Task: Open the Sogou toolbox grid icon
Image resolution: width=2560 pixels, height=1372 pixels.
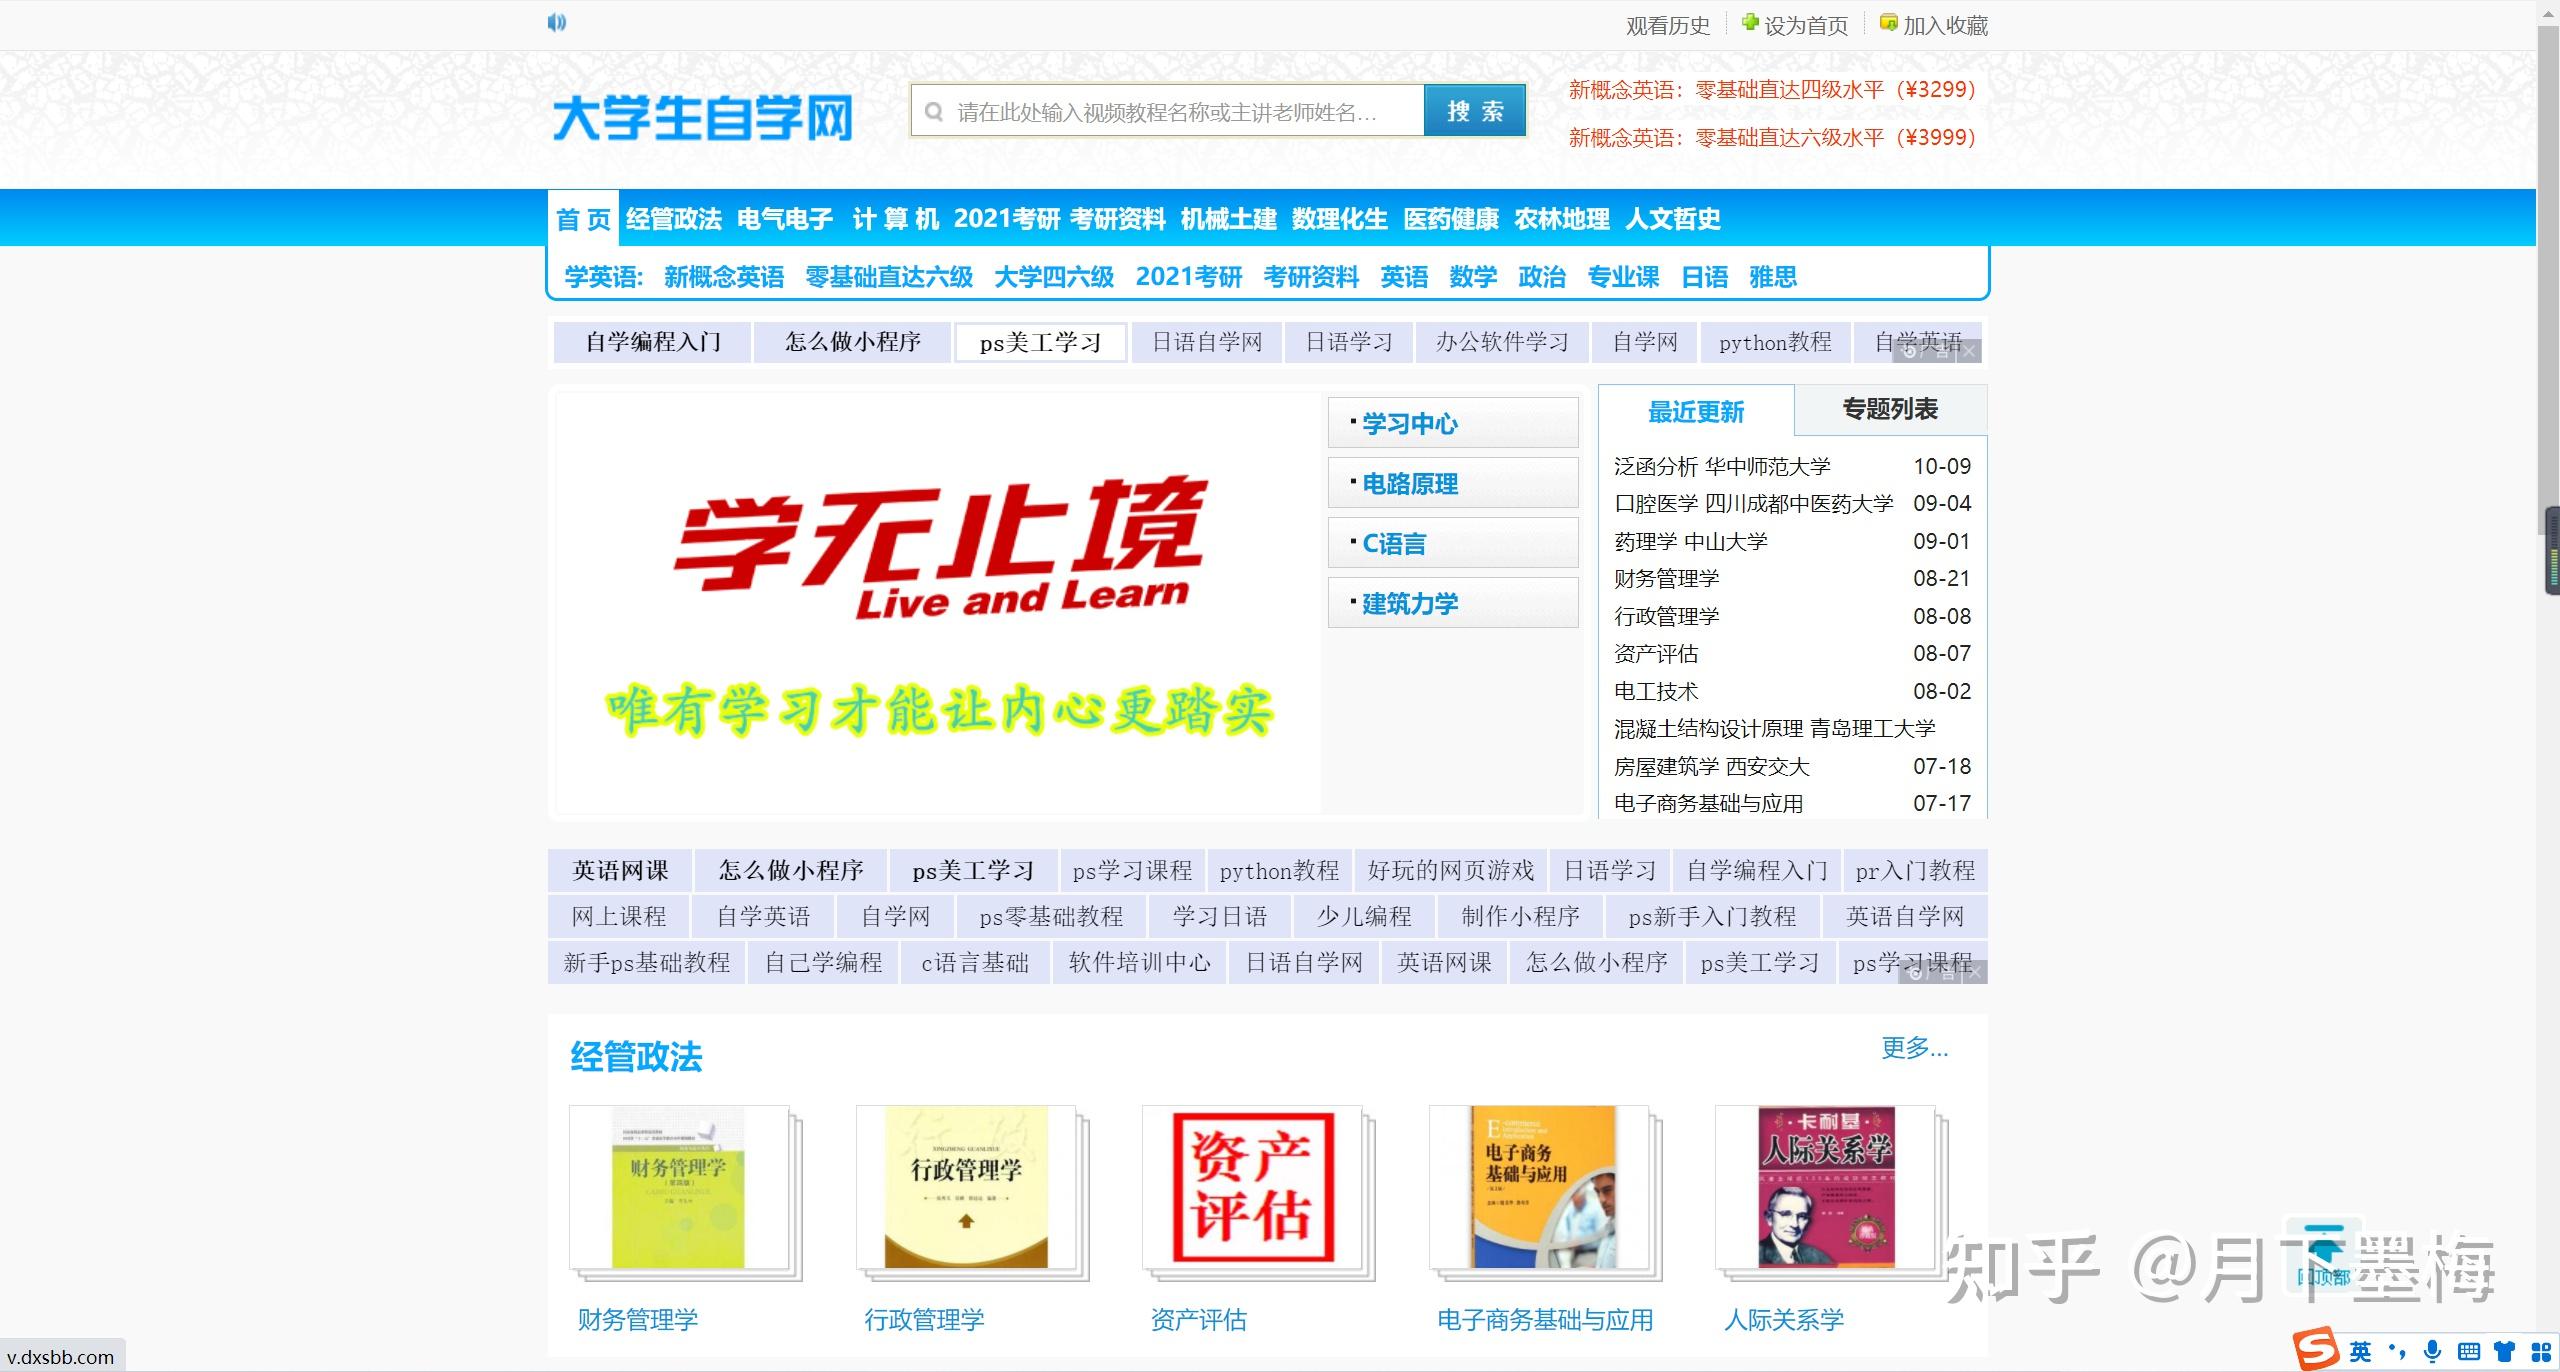Action: click(2540, 1352)
